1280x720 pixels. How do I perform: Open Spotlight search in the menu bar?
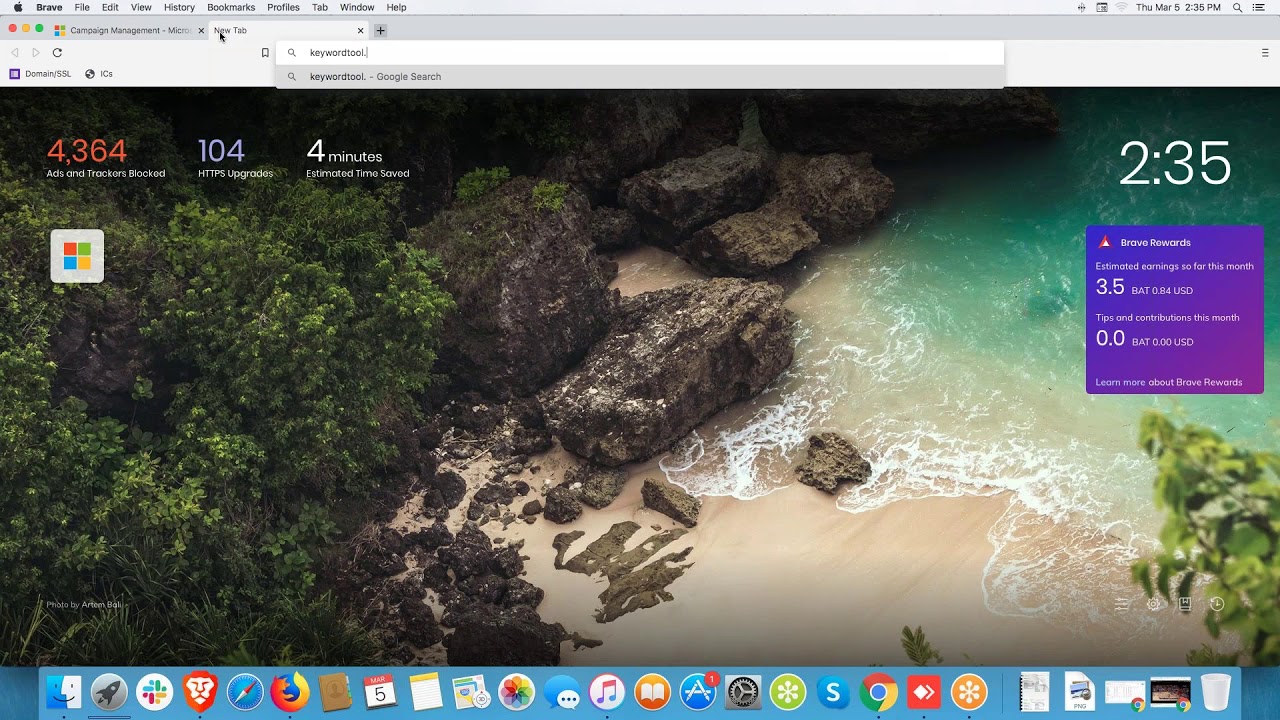pos(1238,7)
